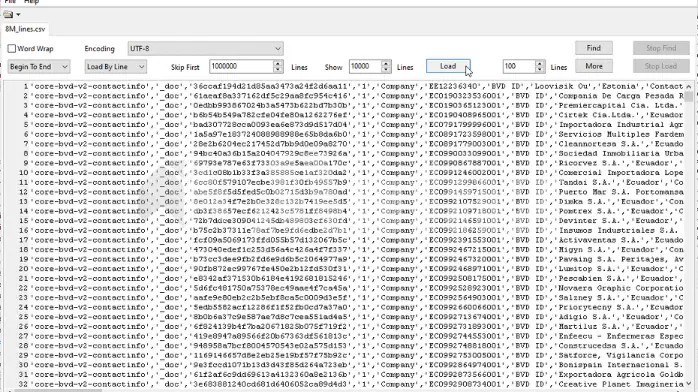698x392 pixels.
Task: Open the Encoding UTF-8 dropdown
Action: [x=206, y=48]
